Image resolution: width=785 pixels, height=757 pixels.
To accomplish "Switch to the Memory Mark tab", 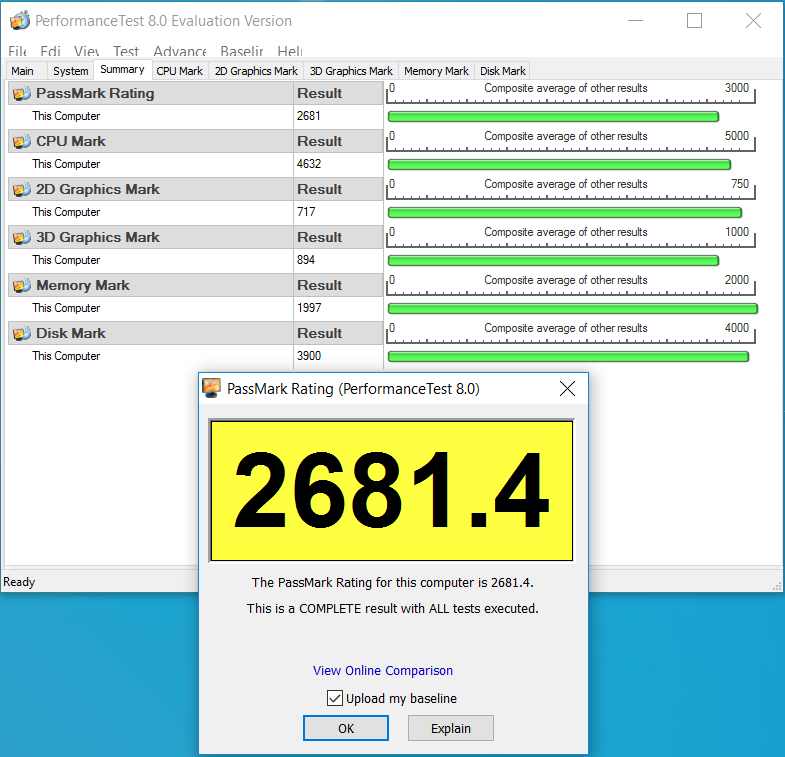I will [x=436, y=71].
